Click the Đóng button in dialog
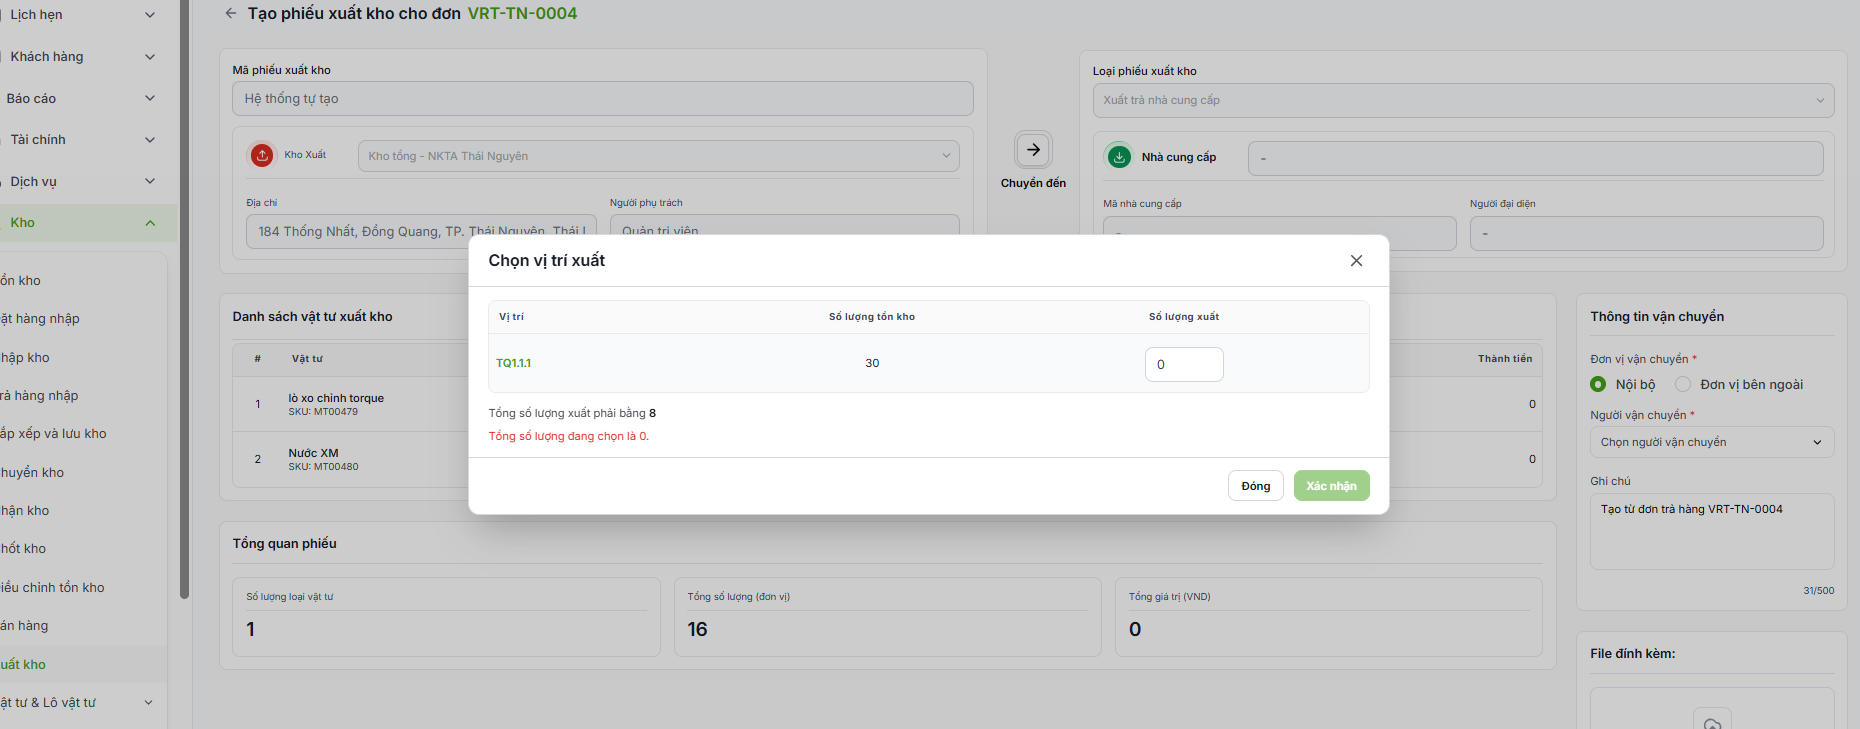 [1255, 486]
